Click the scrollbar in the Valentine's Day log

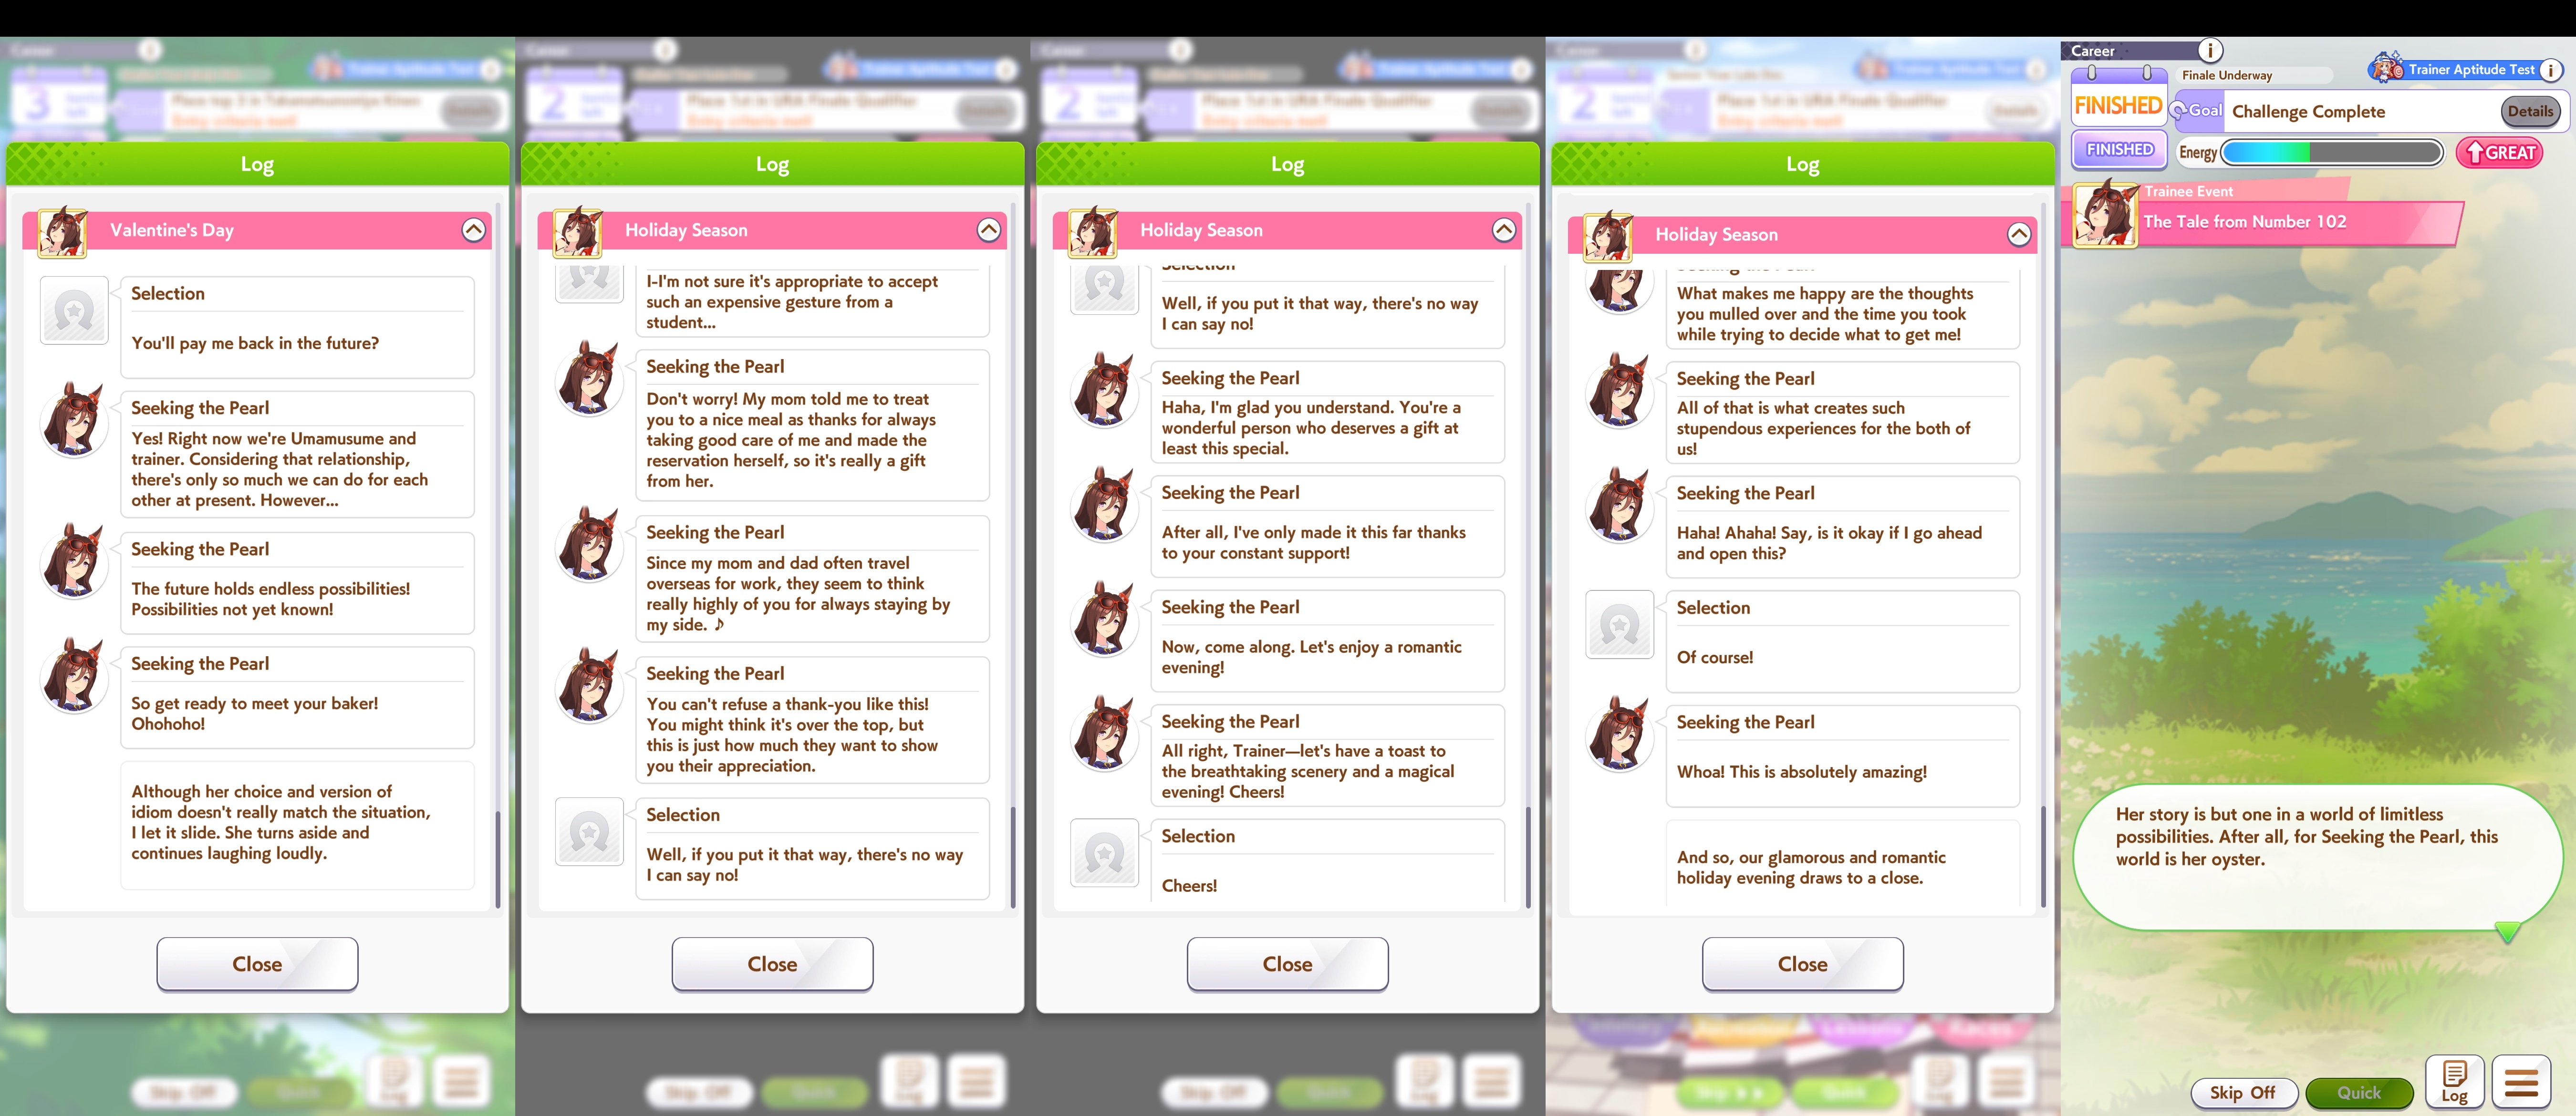pos(497,858)
